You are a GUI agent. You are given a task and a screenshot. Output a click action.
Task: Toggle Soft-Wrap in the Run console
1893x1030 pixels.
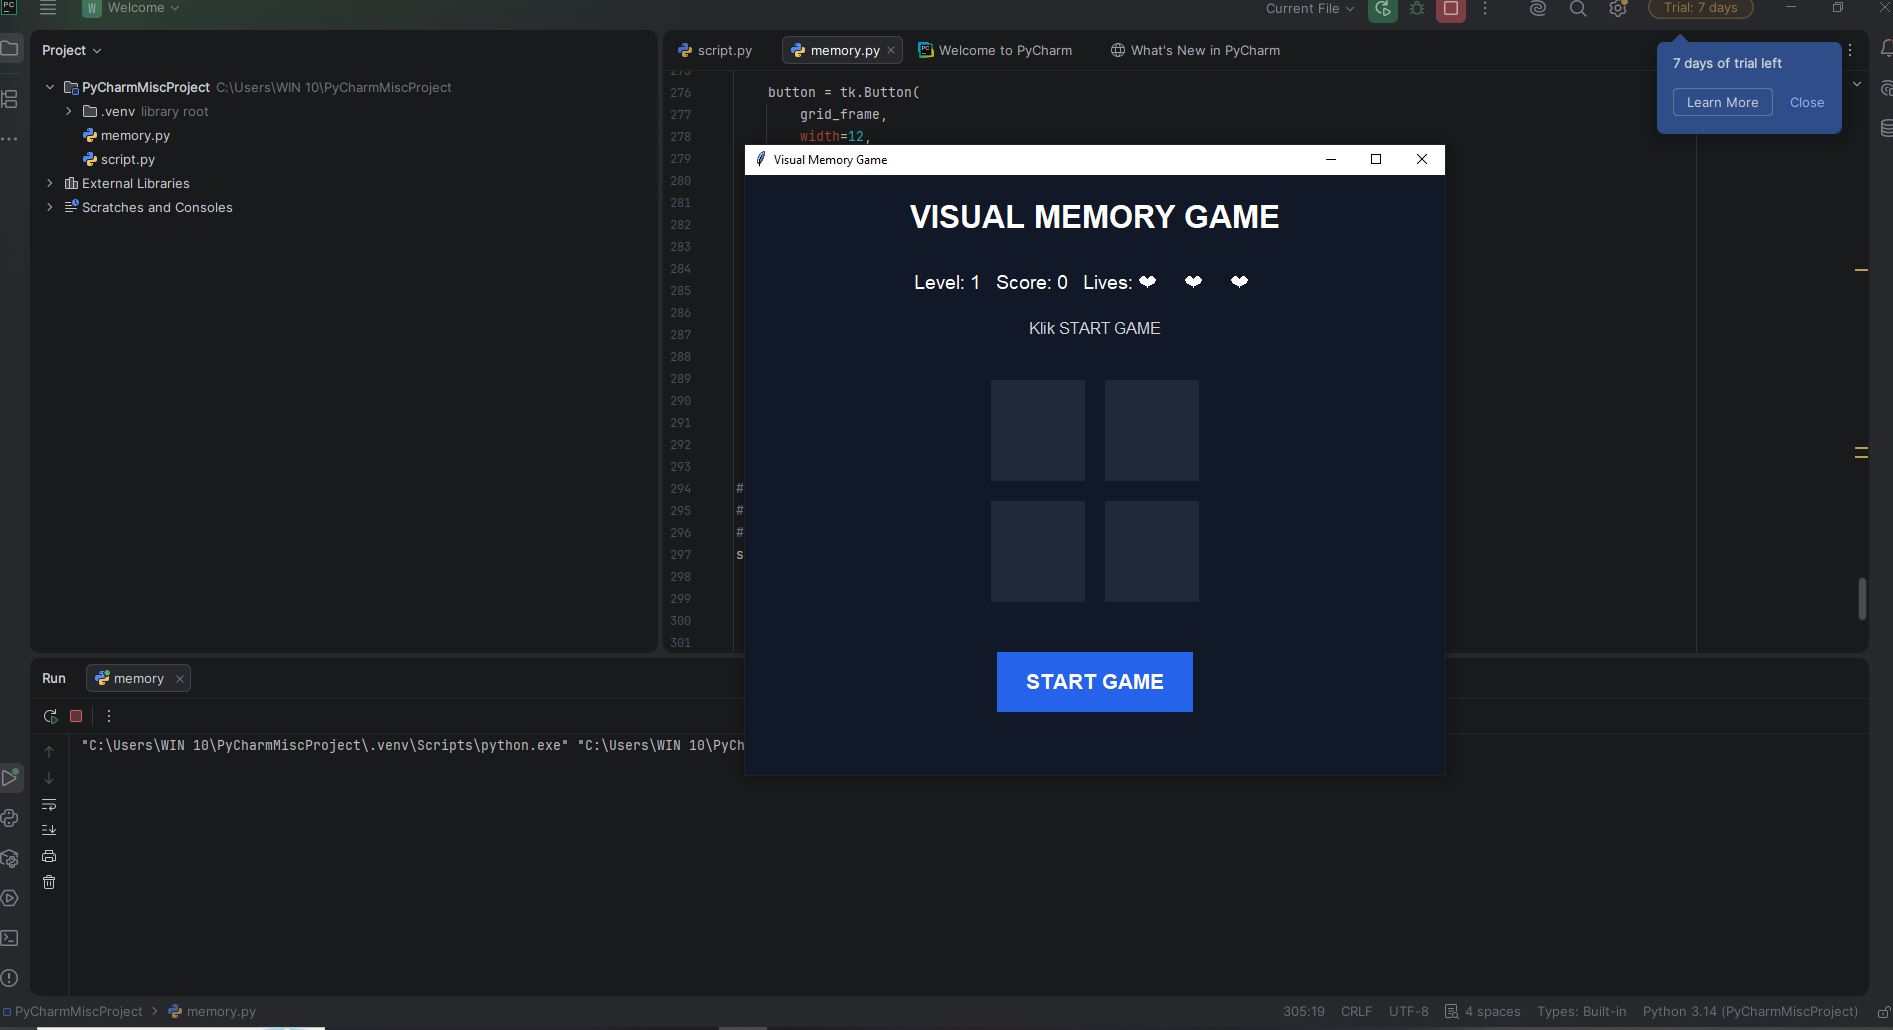pos(49,804)
